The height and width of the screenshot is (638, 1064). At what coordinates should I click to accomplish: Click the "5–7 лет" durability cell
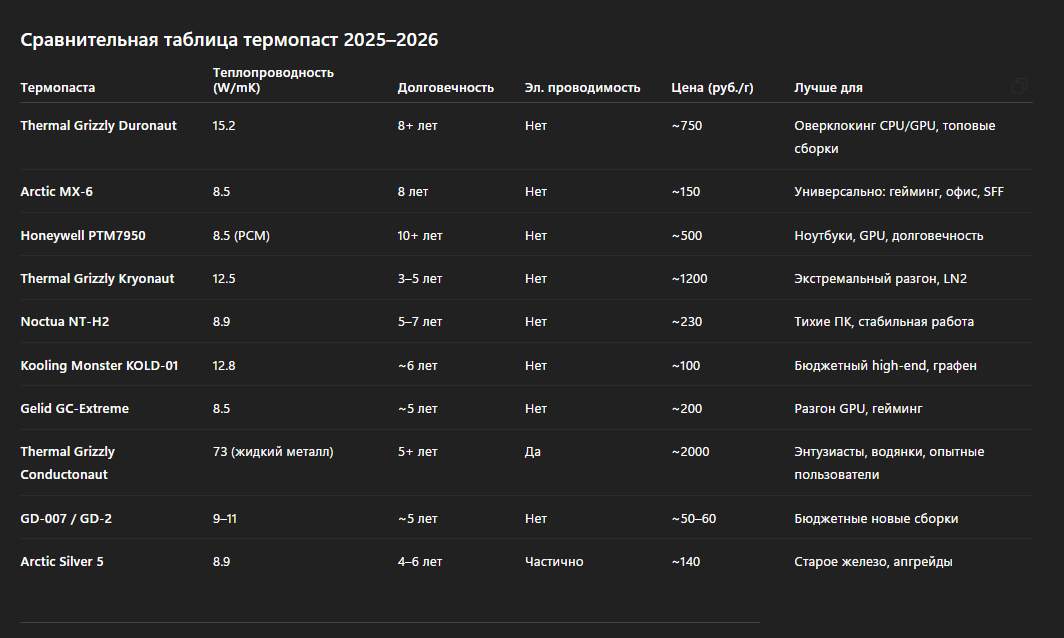click(420, 322)
